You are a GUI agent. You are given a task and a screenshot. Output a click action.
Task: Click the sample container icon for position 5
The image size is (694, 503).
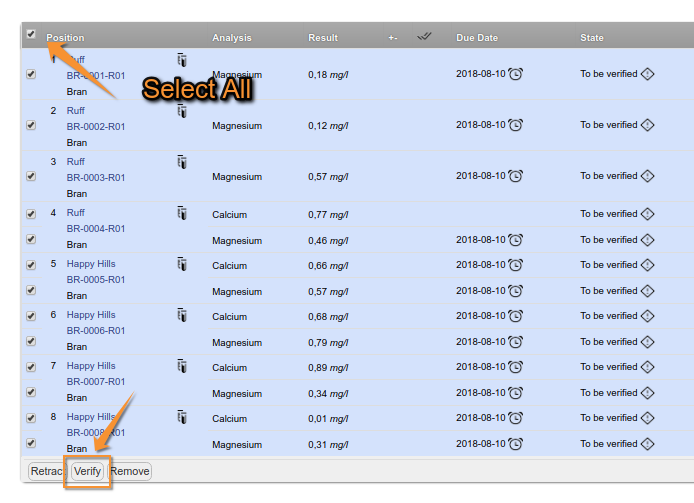coord(182,264)
